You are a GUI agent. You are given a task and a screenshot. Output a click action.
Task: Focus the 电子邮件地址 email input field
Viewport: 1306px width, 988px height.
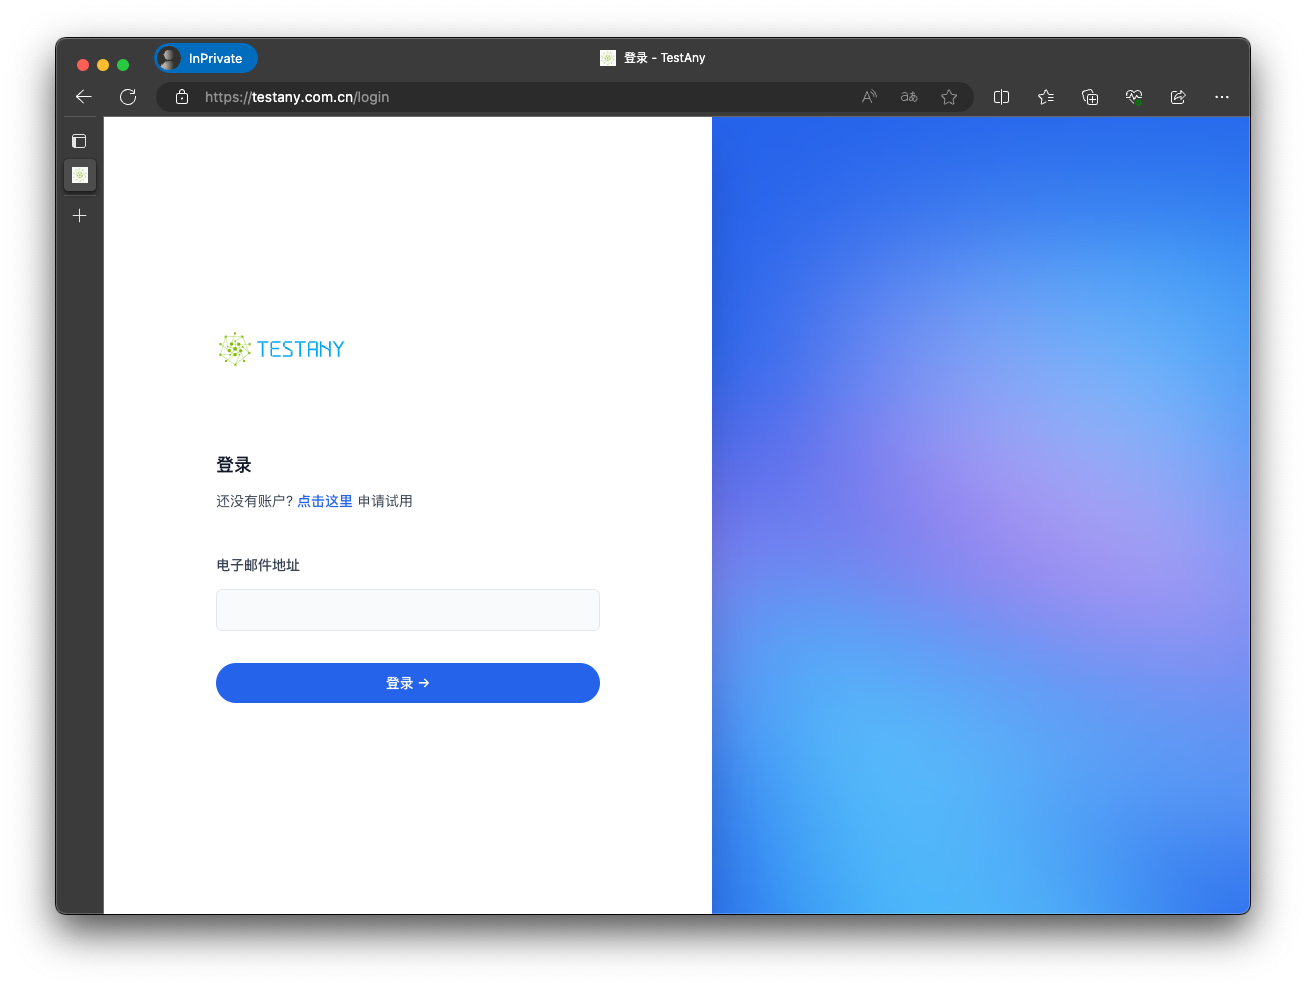coord(408,610)
